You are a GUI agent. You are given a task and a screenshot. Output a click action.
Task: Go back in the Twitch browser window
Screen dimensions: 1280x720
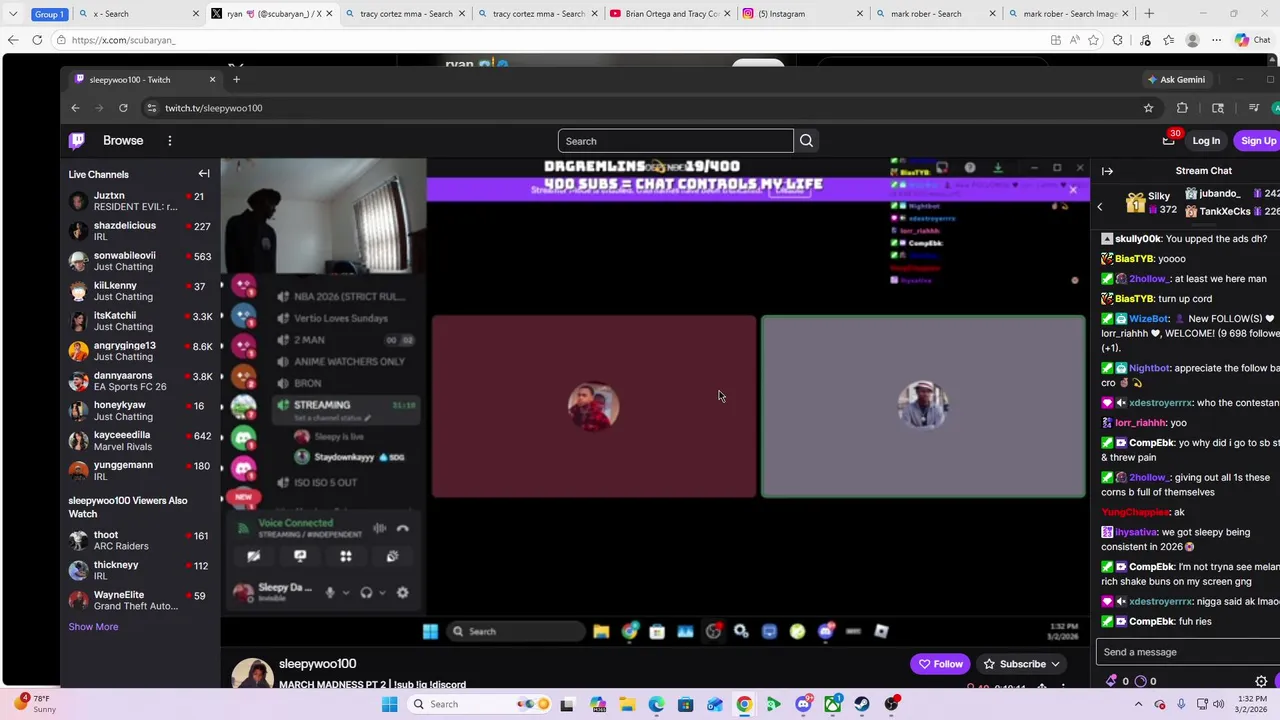pyautogui.click(x=75, y=108)
